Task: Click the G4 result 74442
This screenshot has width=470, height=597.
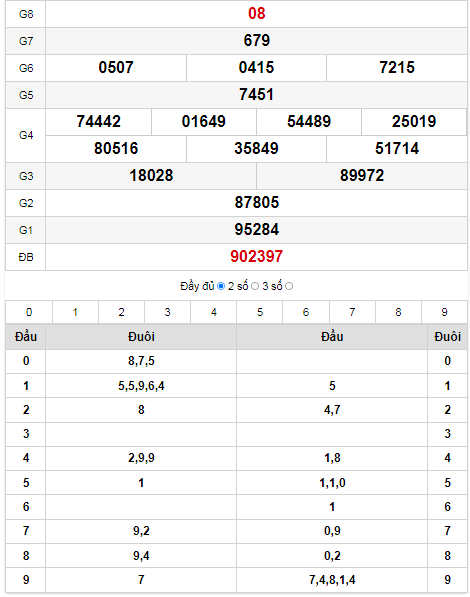Action: 98,122
